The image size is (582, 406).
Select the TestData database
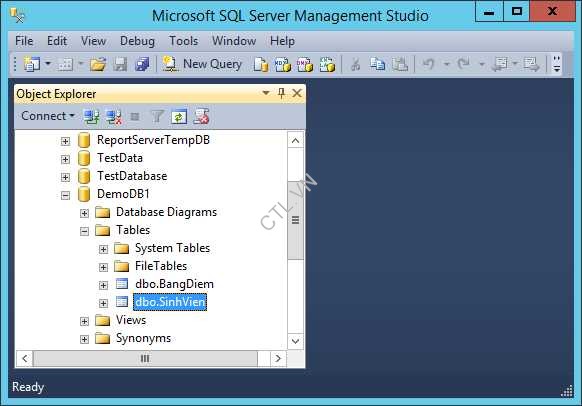coord(120,158)
